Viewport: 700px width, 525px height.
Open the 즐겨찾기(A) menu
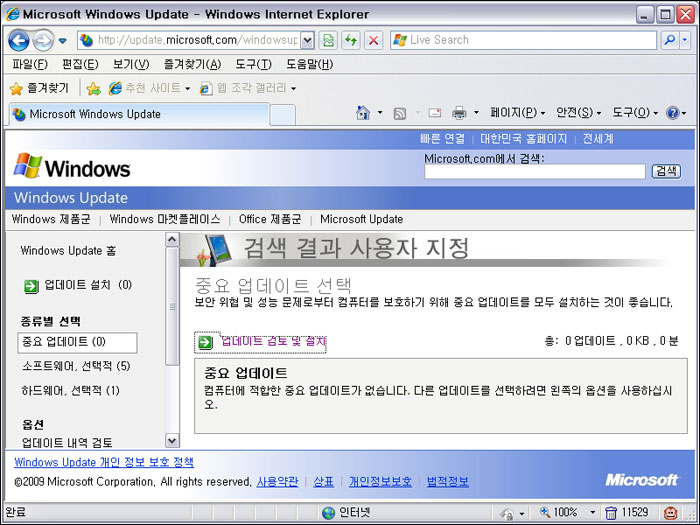click(192, 64)
